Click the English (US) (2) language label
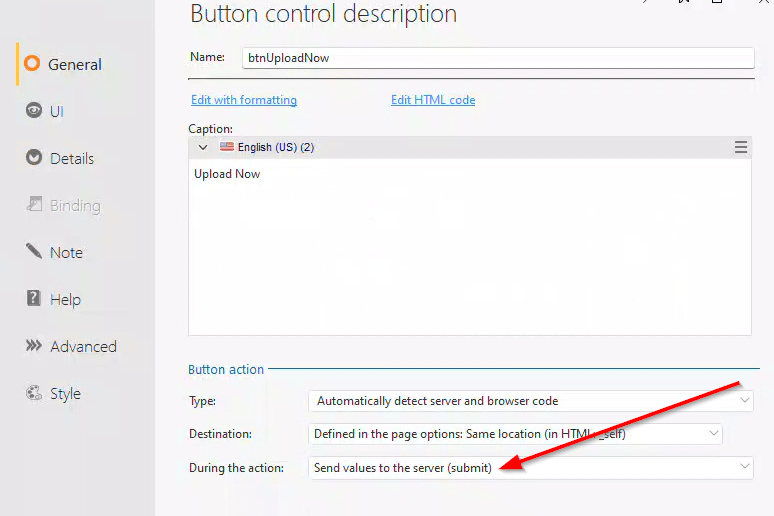Image resolution: width=774 pixels, height=516 pixels. point(276,147)
